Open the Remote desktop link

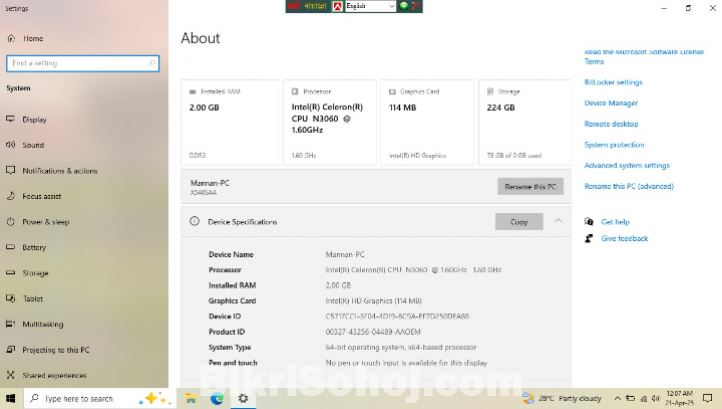click(x=611, y=124)
